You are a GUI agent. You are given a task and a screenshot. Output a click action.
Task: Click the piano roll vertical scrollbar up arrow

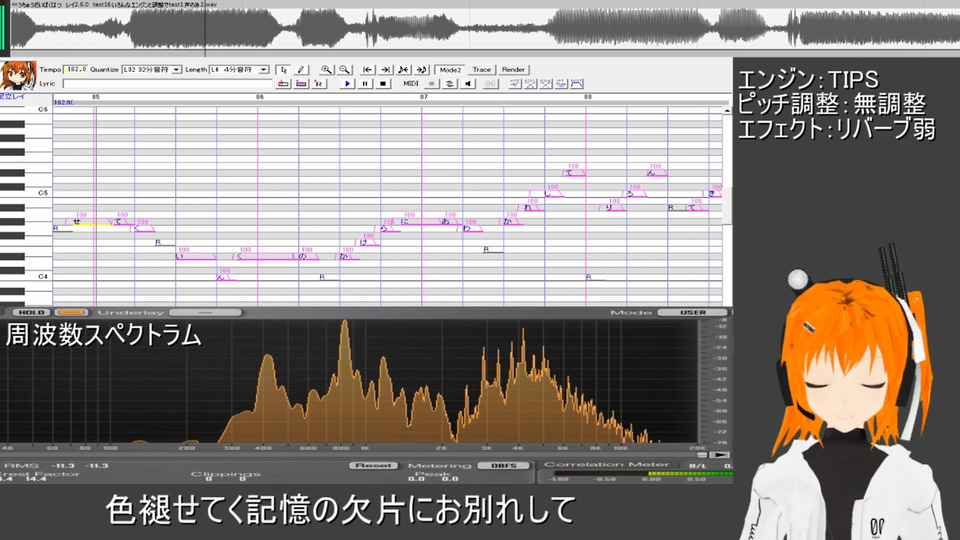pyautogui.click(x=727, y=111)
